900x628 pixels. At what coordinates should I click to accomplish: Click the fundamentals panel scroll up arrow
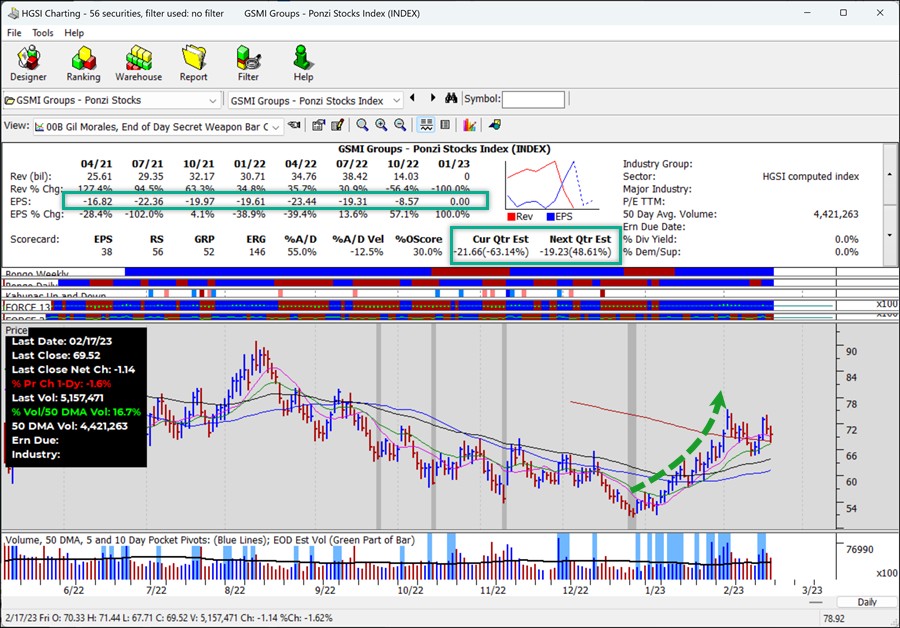[x=890, y=174]
